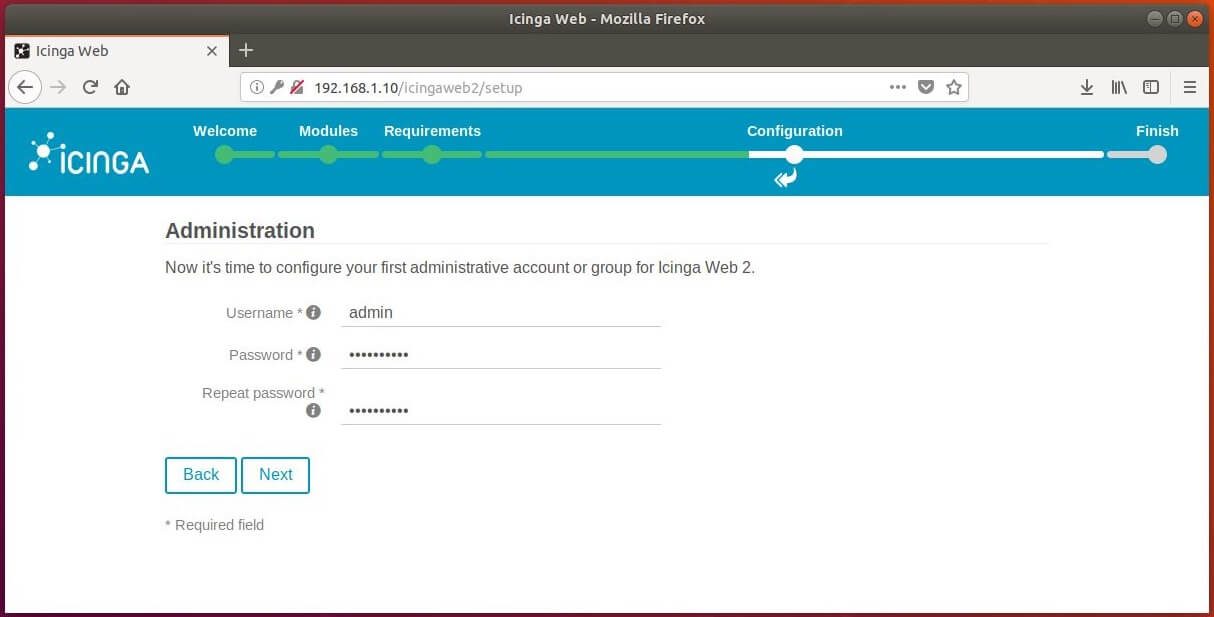Open page actions three-dot menu
Viewport: 1214px width, 617px height.
tap(898, 87)
